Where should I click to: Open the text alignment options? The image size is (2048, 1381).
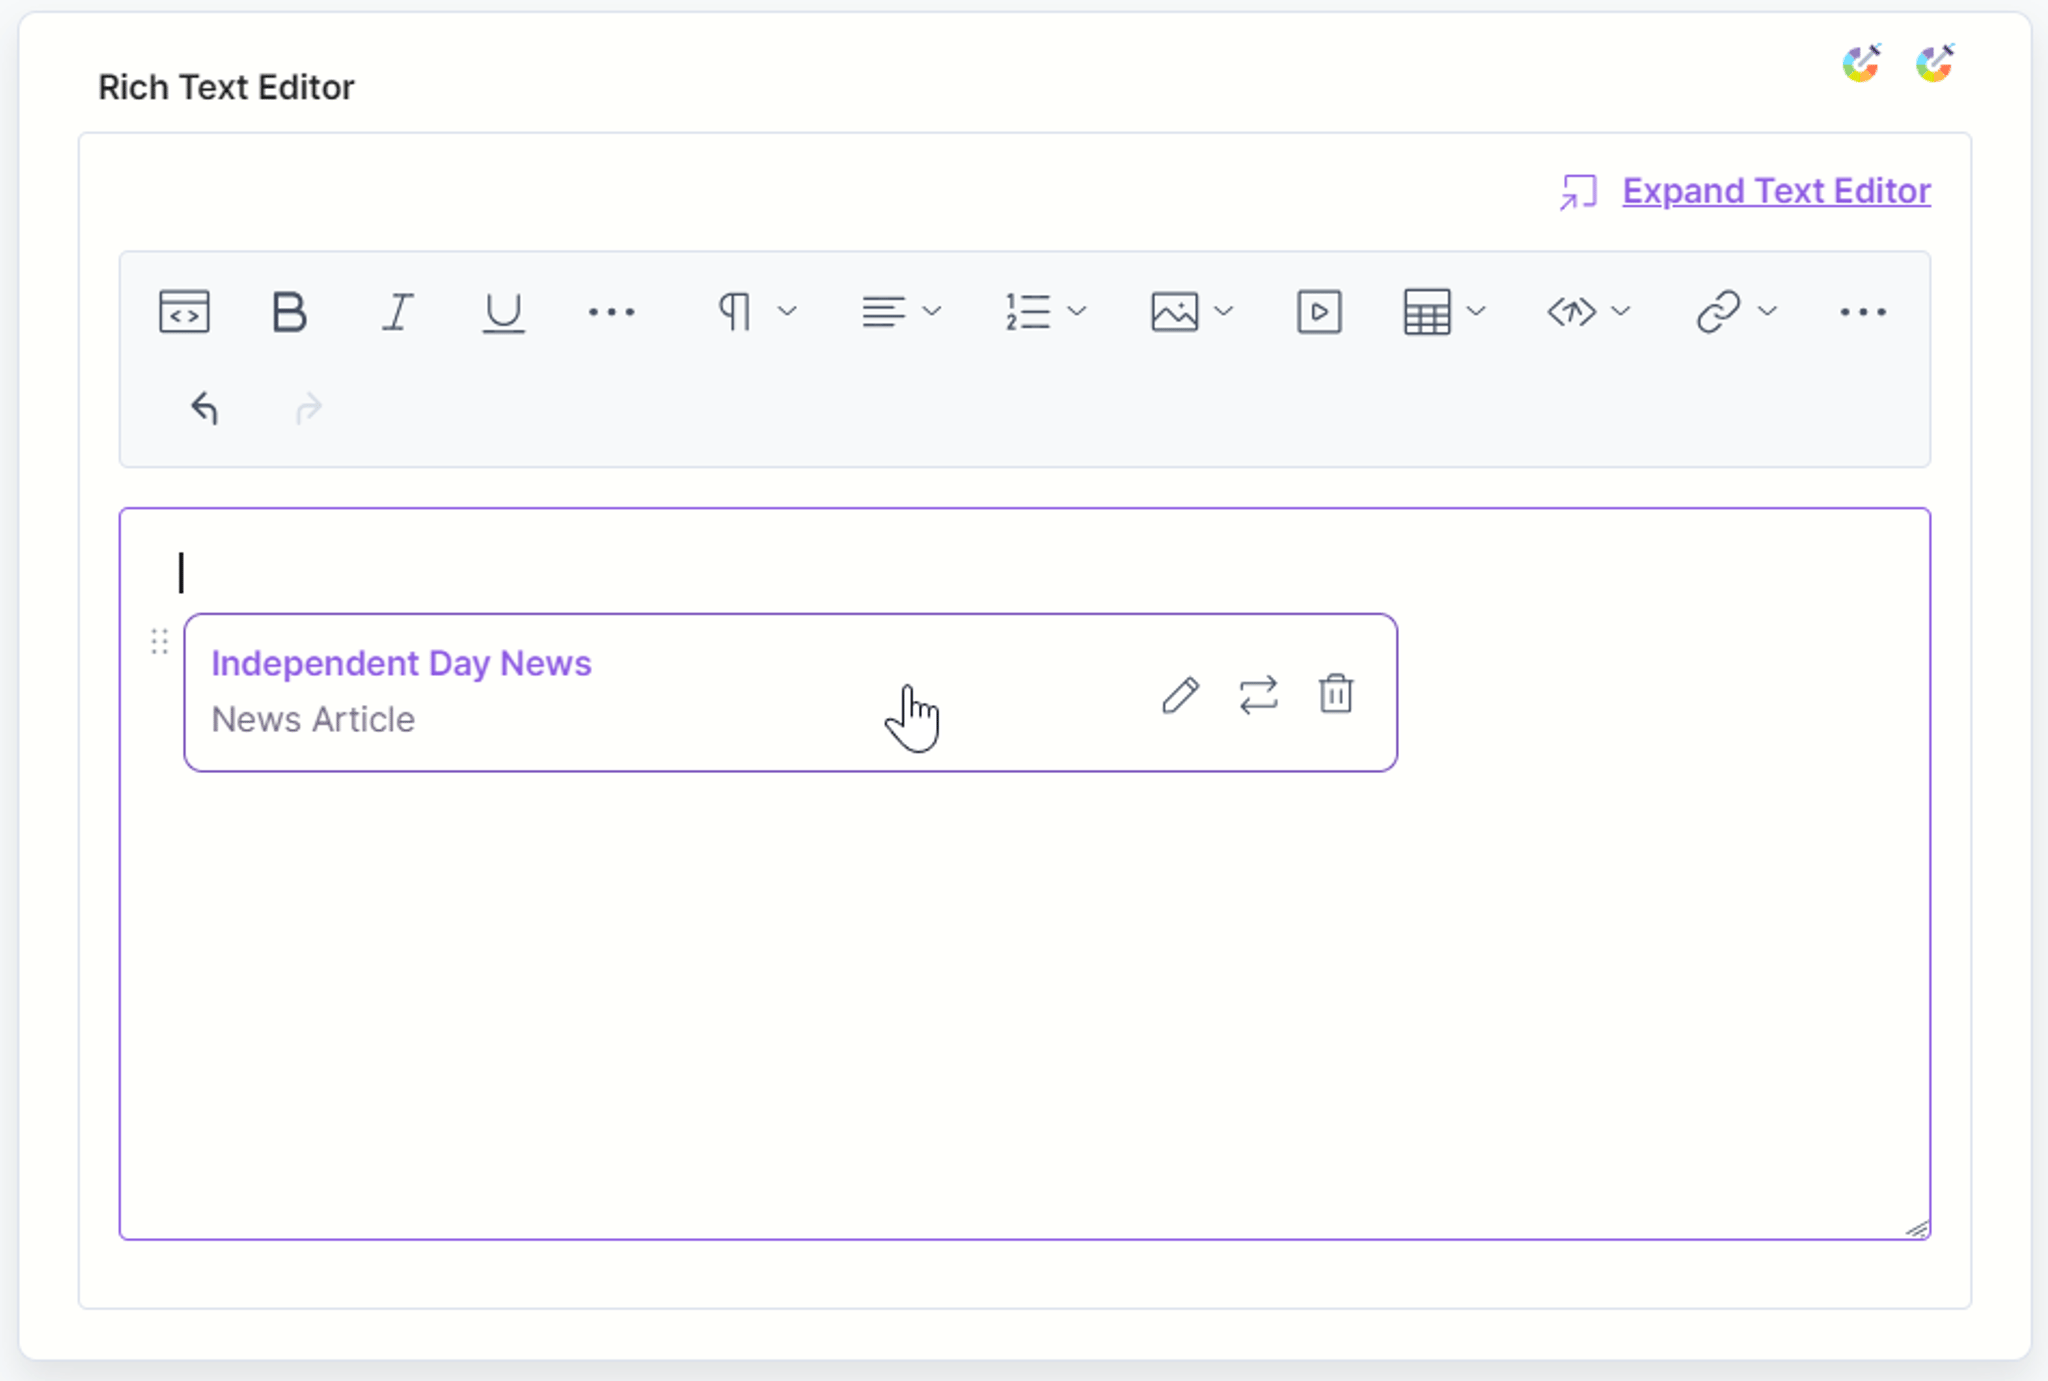(x=883, y=312)
